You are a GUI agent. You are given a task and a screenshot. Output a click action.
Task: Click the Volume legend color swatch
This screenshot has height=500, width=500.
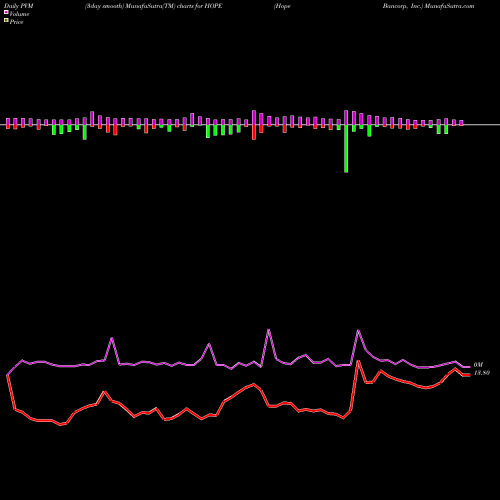pos(6,13)
